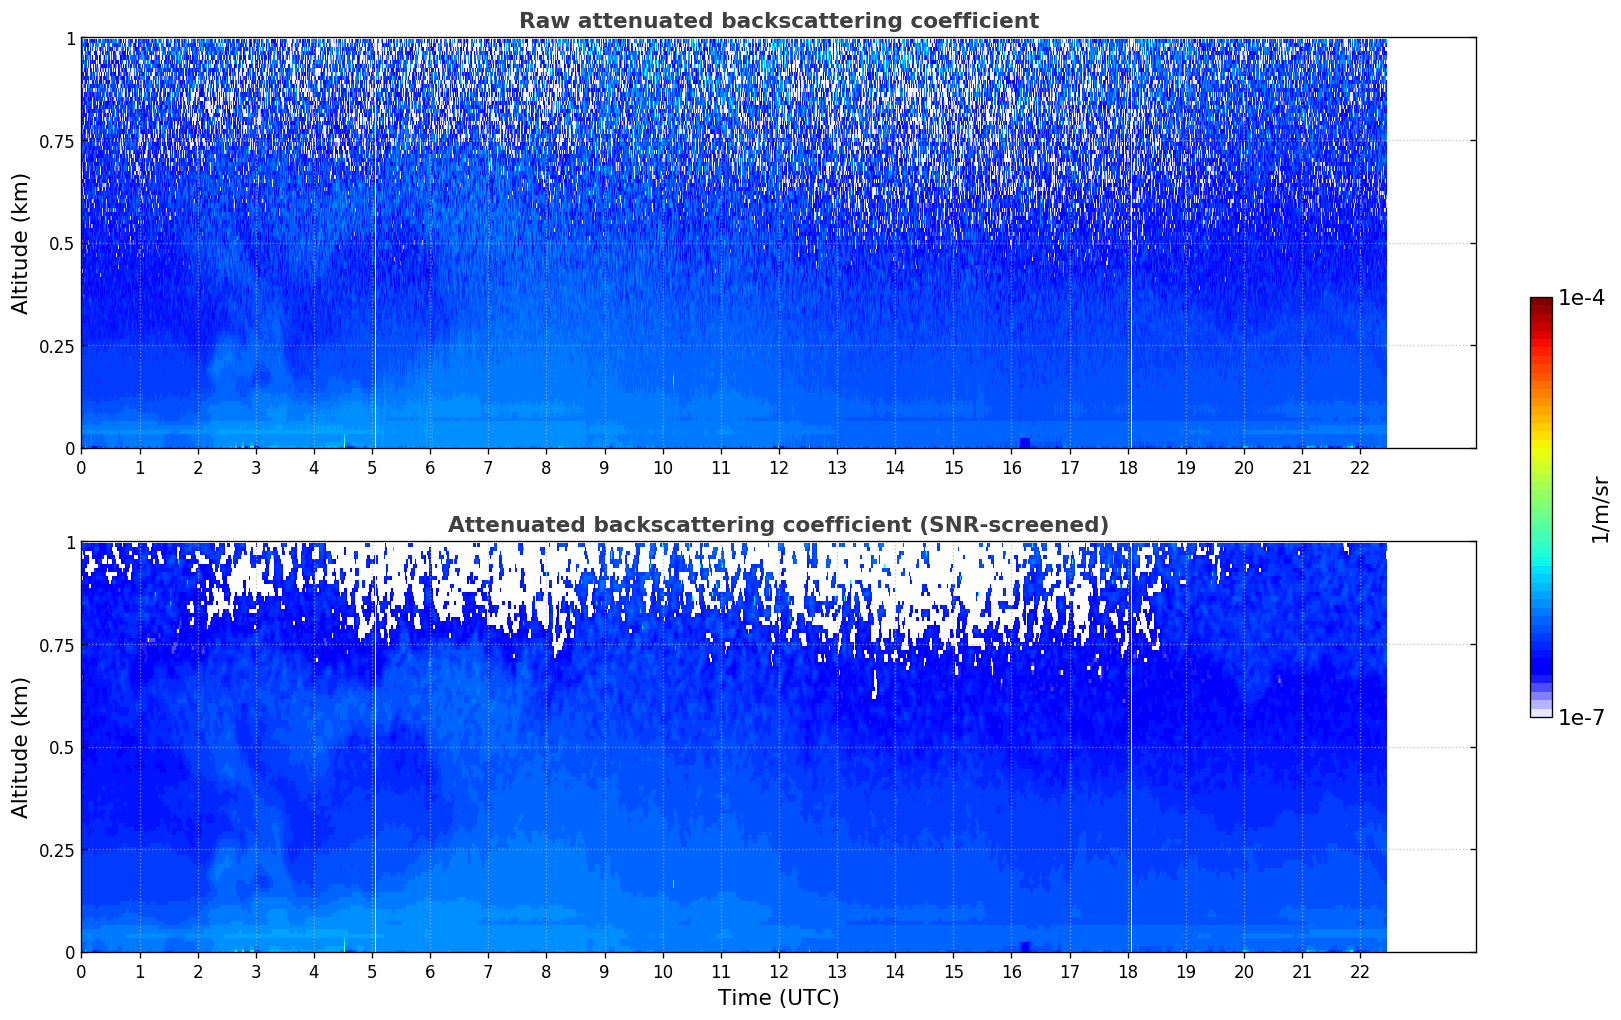Click the '1e-7' colorbar minimum label
This screenshot has width=1621, height=1020.
(x=1581, y=718)
